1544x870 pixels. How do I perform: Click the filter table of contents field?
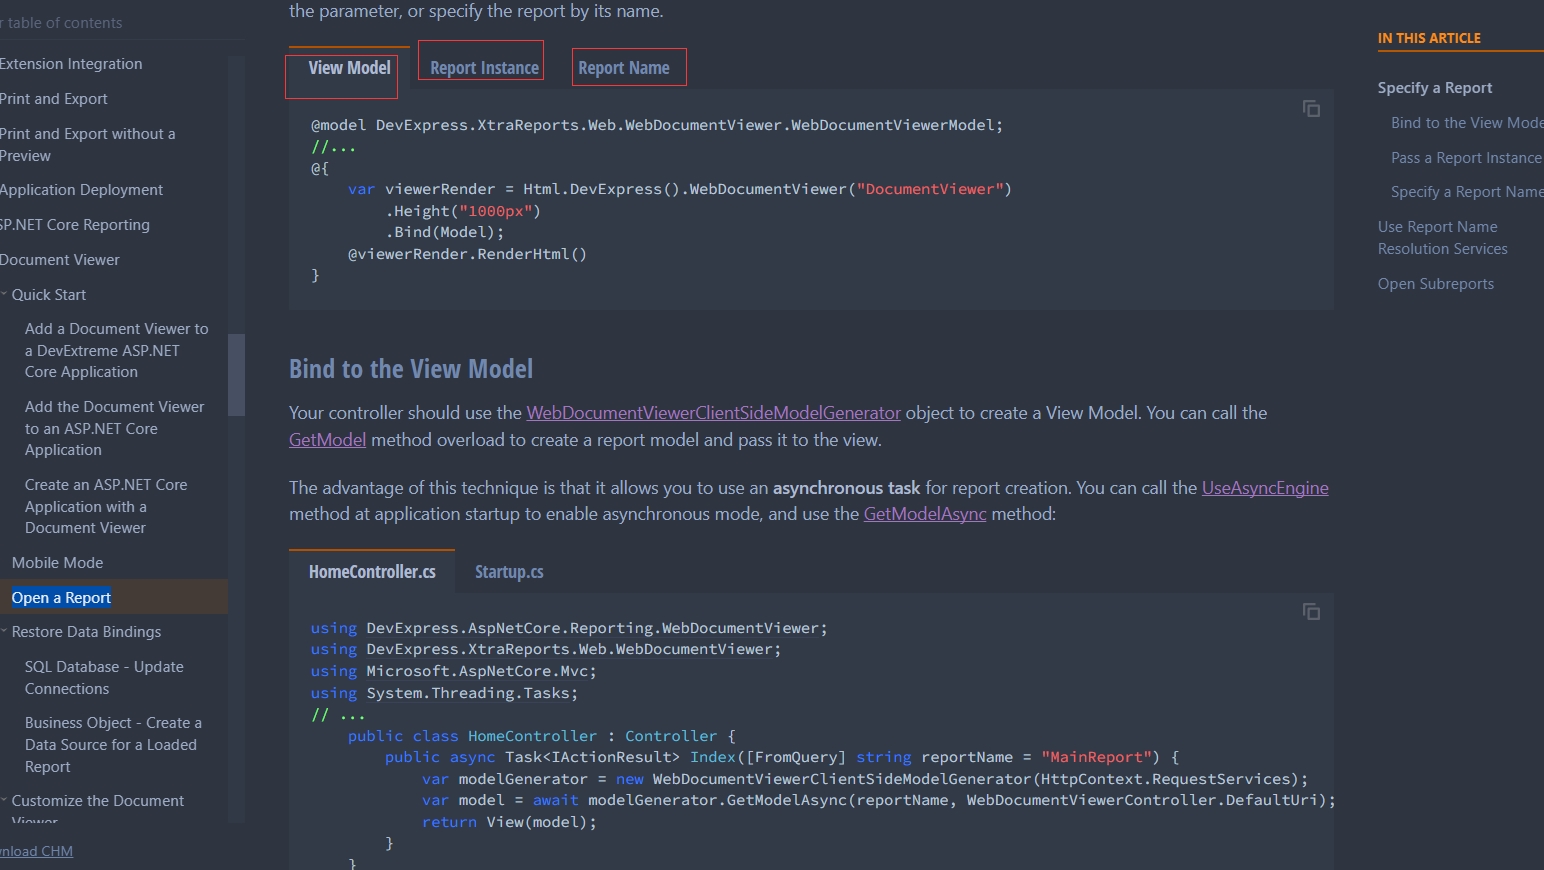tap(115, 22)
